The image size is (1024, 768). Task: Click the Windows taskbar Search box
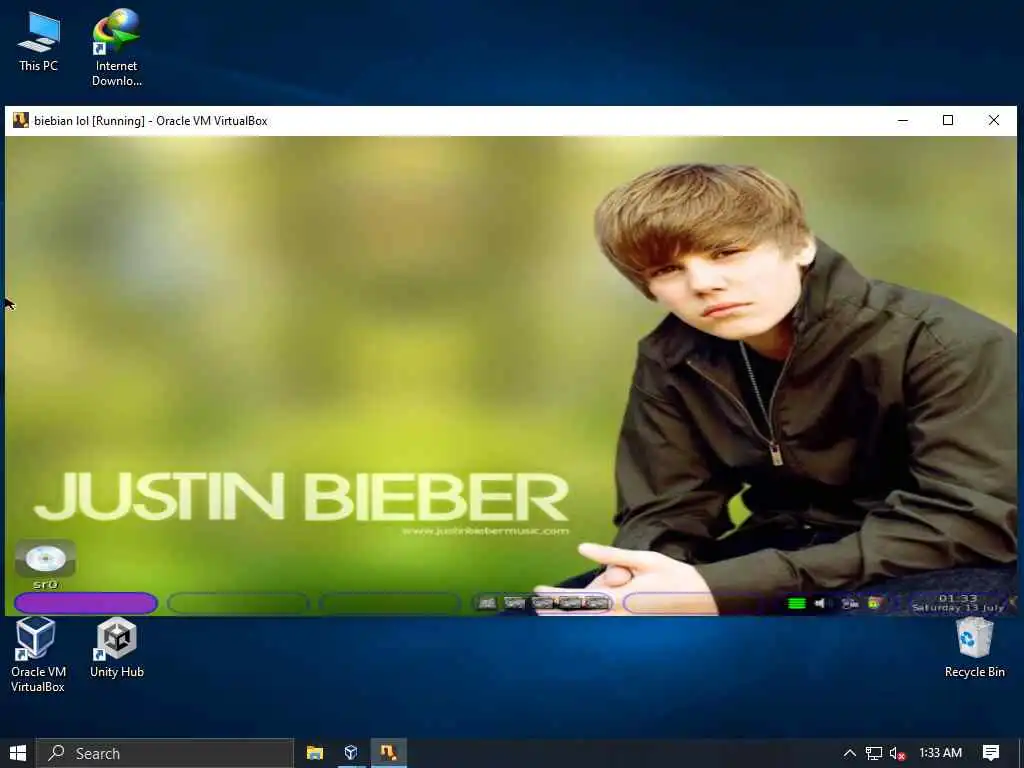click(165, 753)
